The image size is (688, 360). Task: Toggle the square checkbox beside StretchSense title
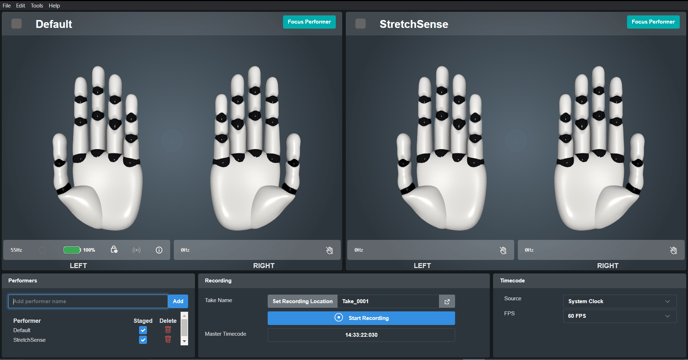(x=360, y=24)
